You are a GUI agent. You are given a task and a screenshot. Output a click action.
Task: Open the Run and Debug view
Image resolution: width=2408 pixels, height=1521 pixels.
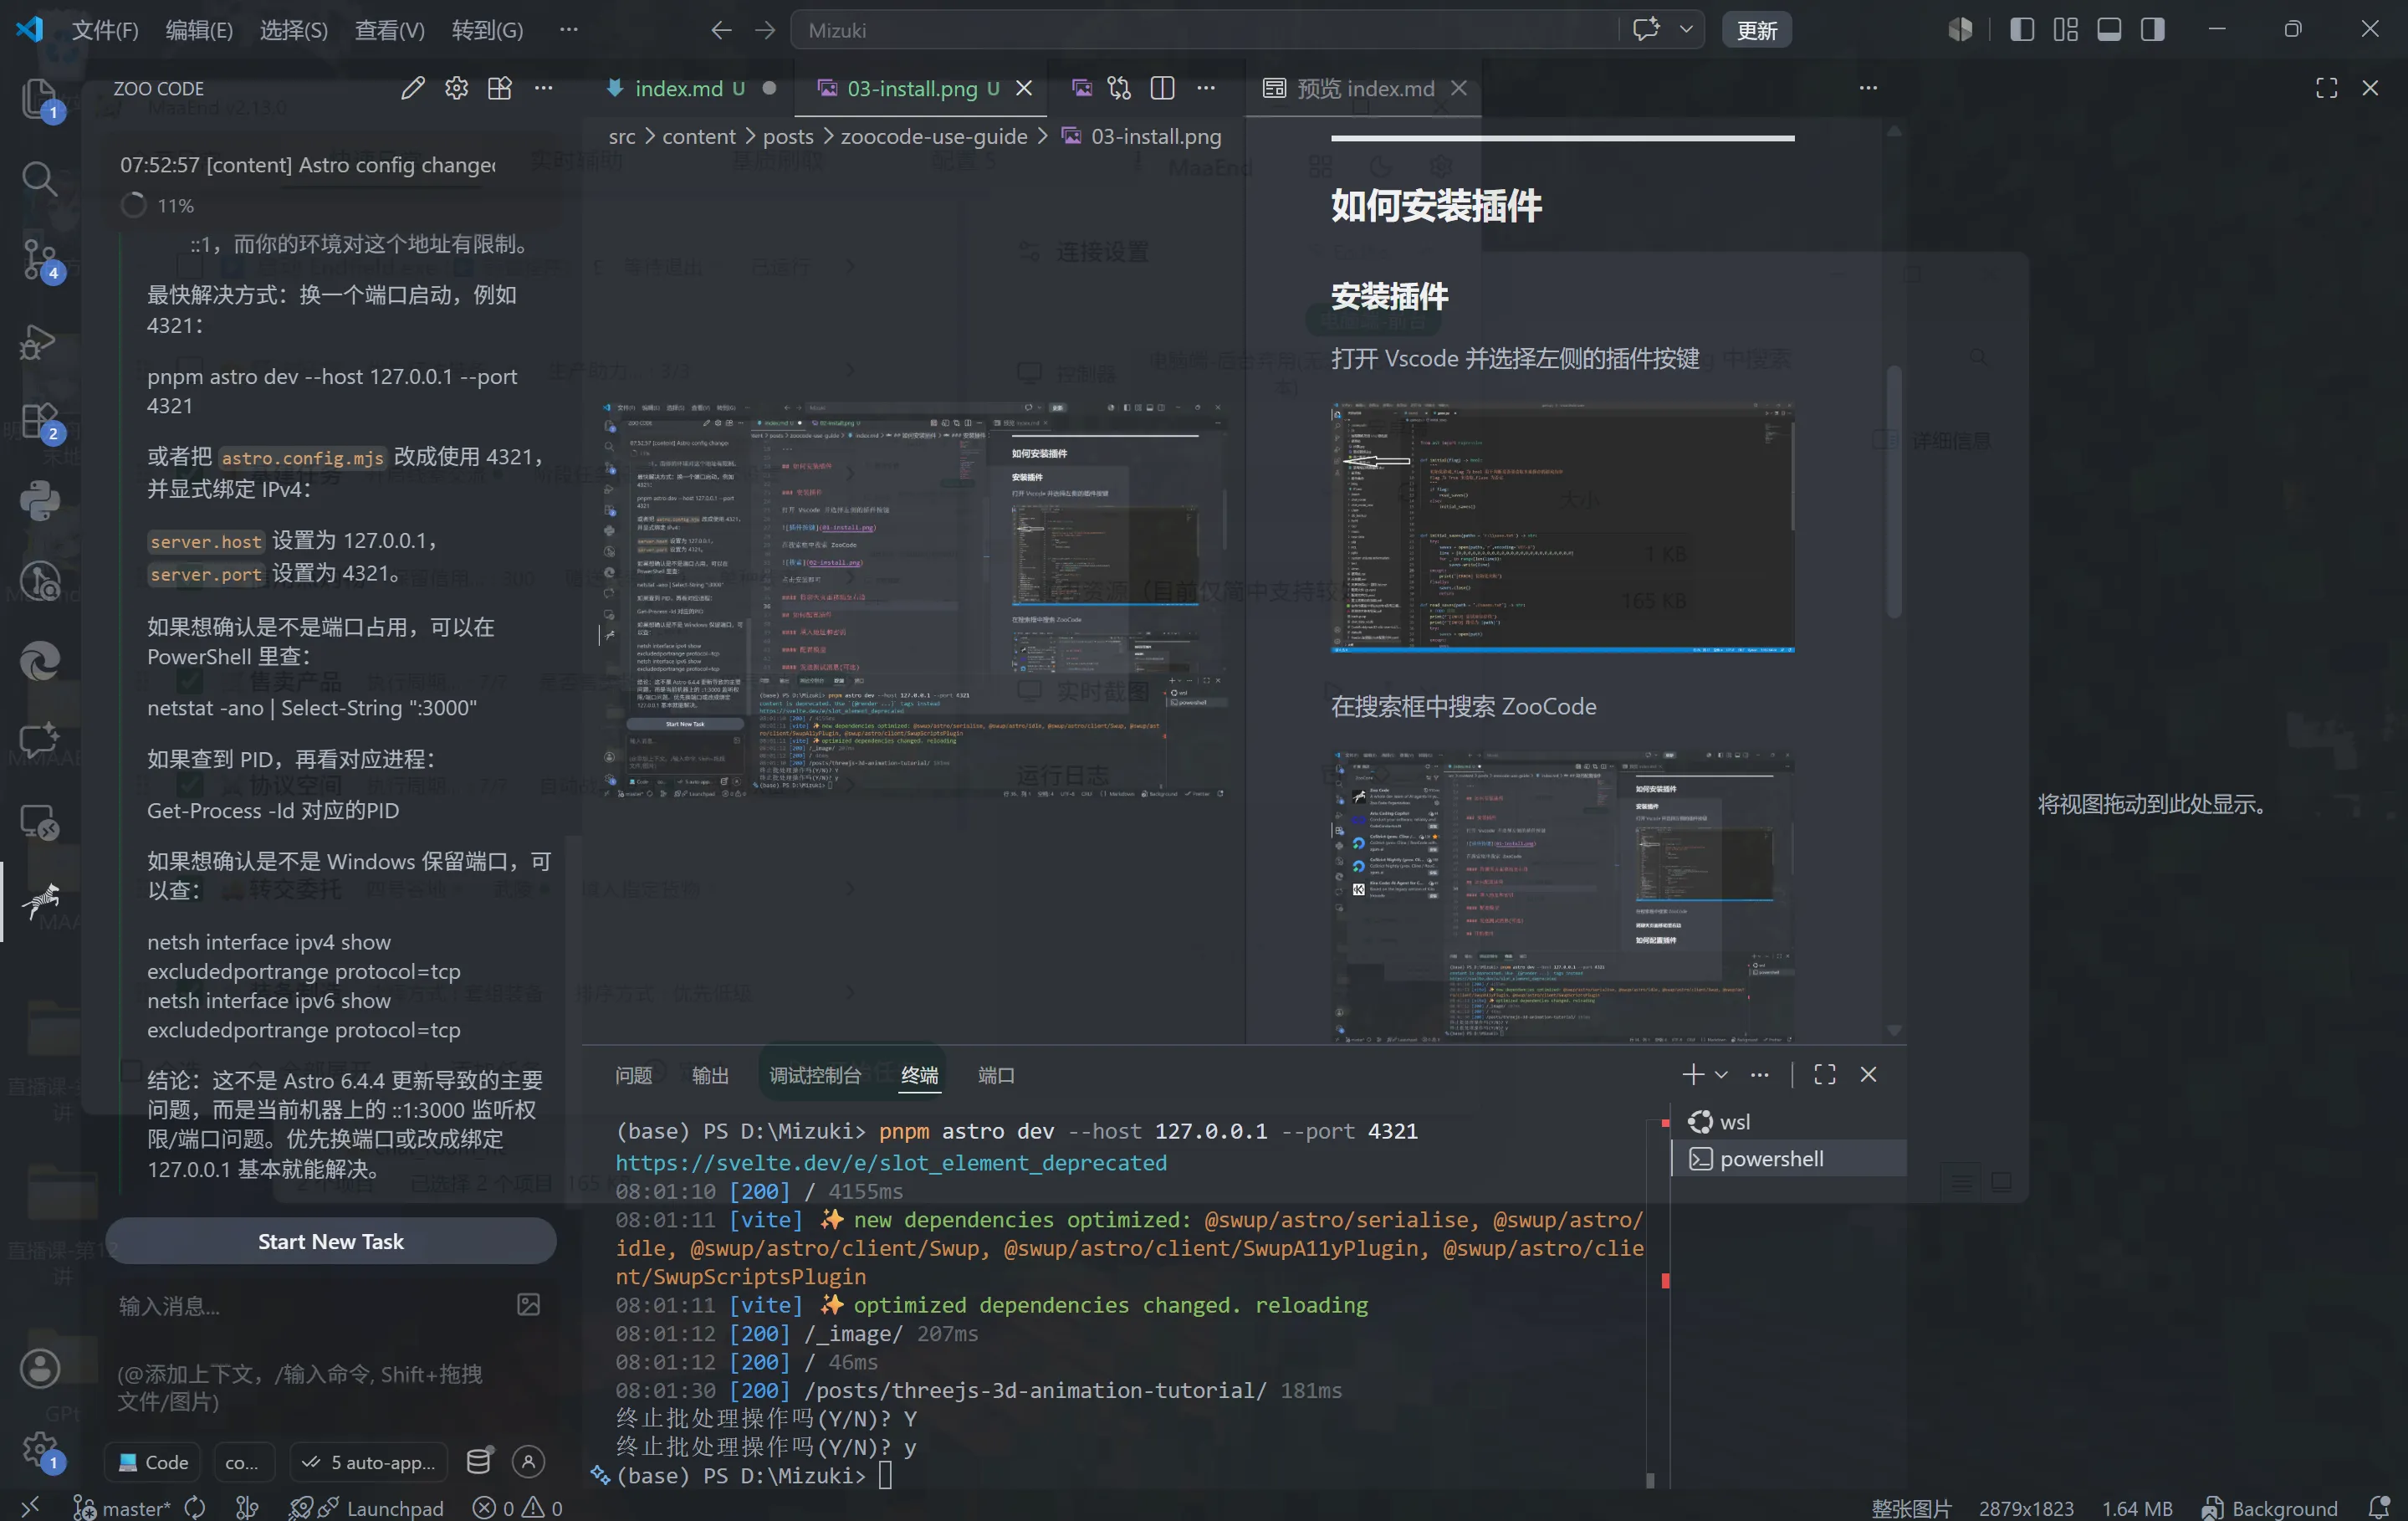coord(39,341)
